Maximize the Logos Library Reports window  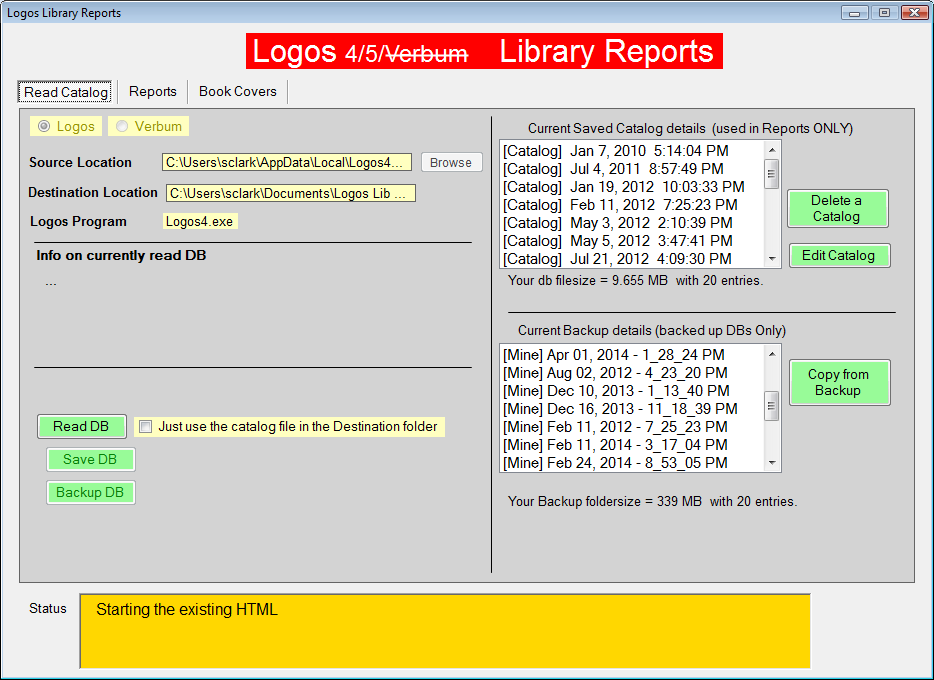point(884,13)
